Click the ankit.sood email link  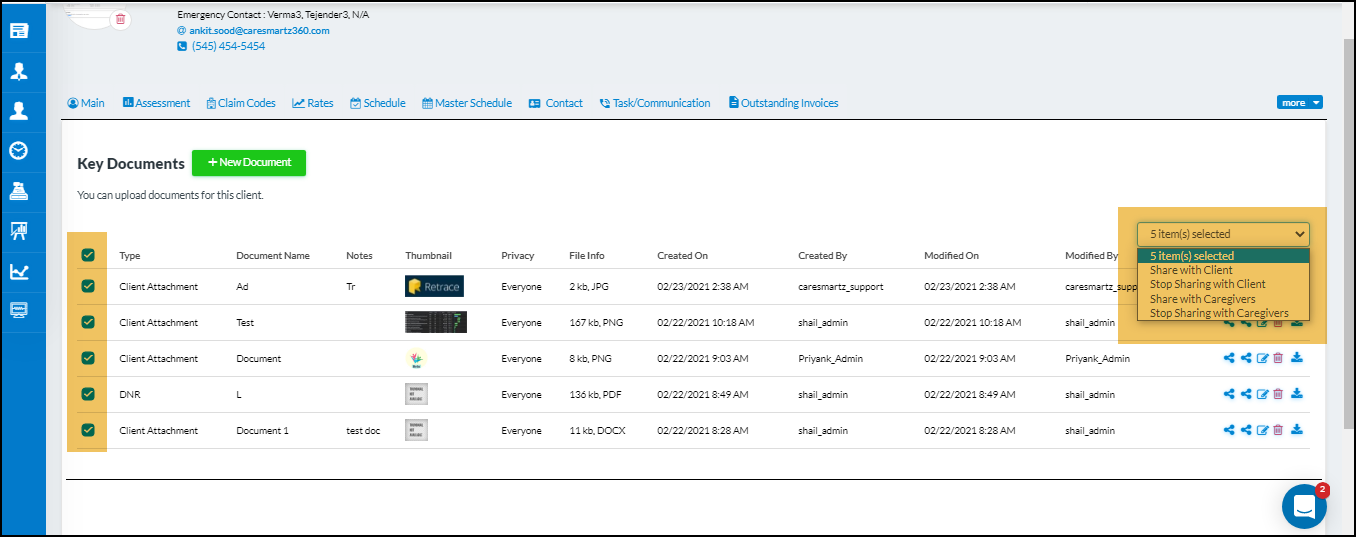(259, 30)
